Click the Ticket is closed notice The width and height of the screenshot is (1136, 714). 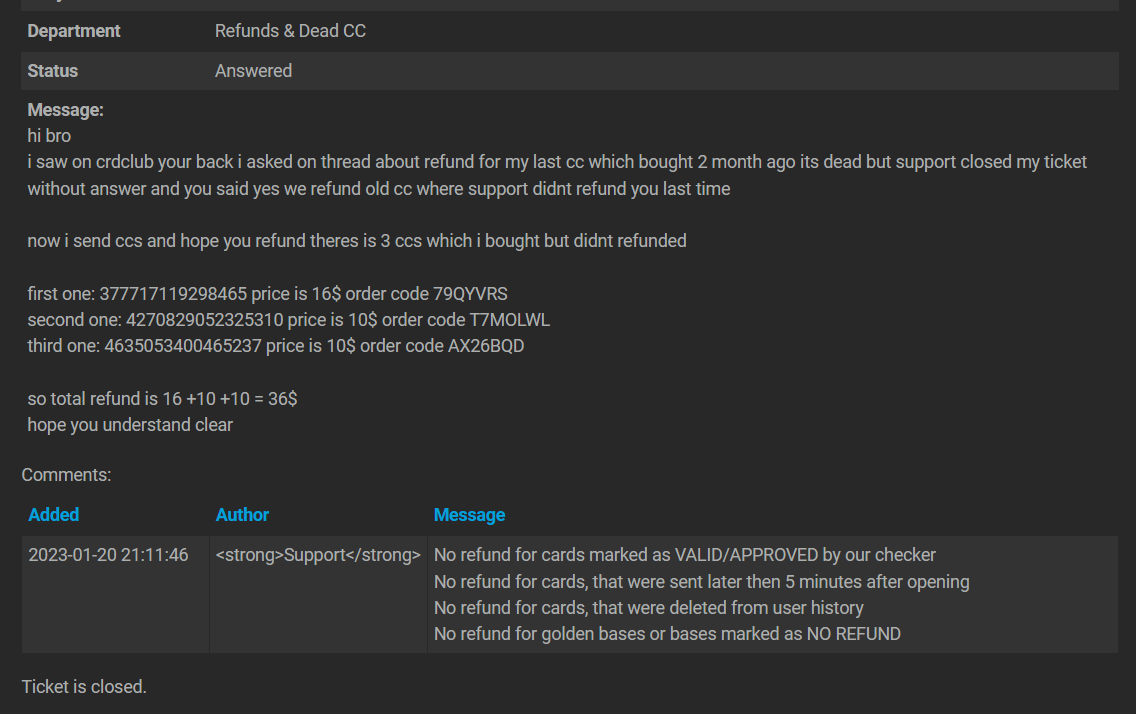click(x=84, y=686)
